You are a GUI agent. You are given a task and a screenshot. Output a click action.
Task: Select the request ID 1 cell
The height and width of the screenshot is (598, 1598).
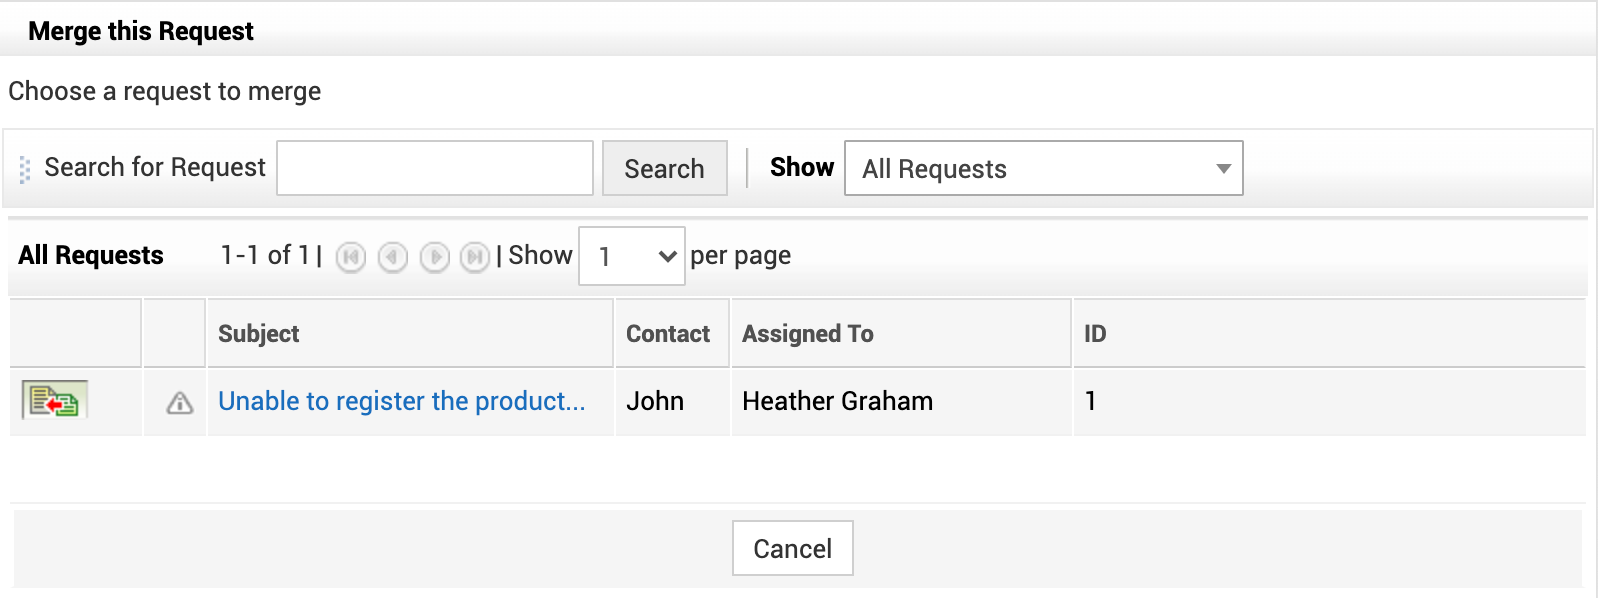(x=1091, y=401)
